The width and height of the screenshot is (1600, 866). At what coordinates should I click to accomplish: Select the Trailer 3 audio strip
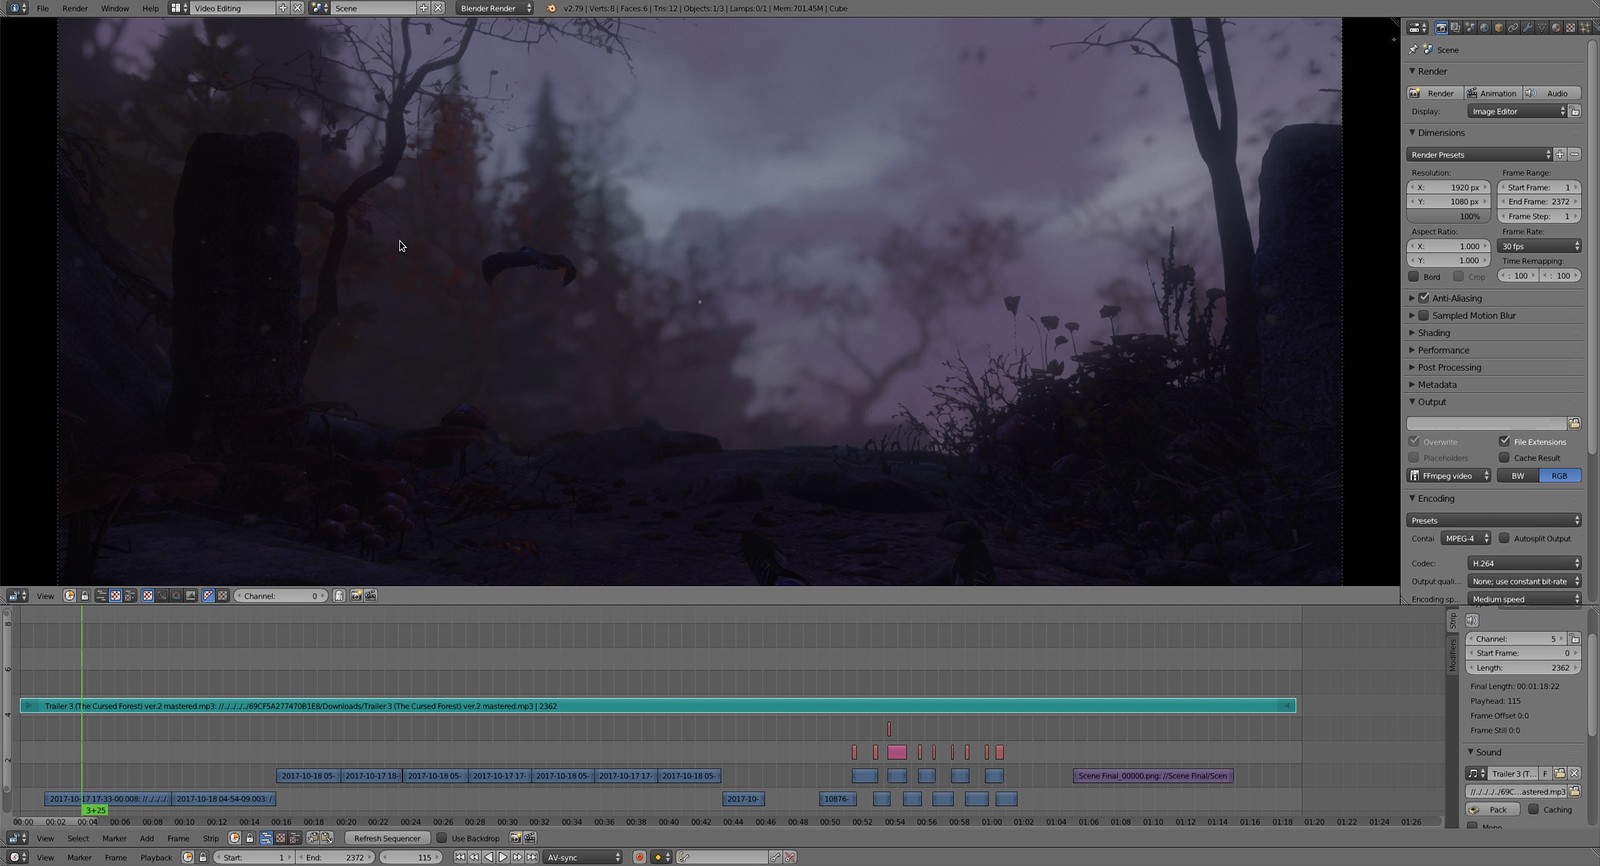(658, 706)
